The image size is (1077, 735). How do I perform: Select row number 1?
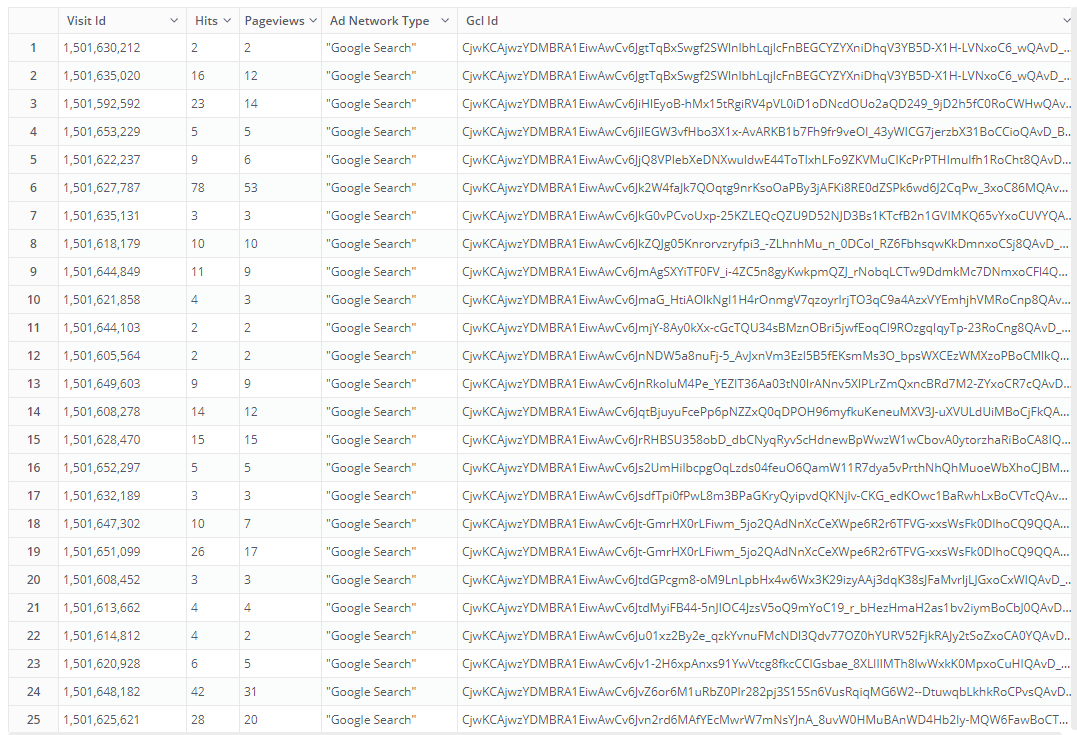33,48
